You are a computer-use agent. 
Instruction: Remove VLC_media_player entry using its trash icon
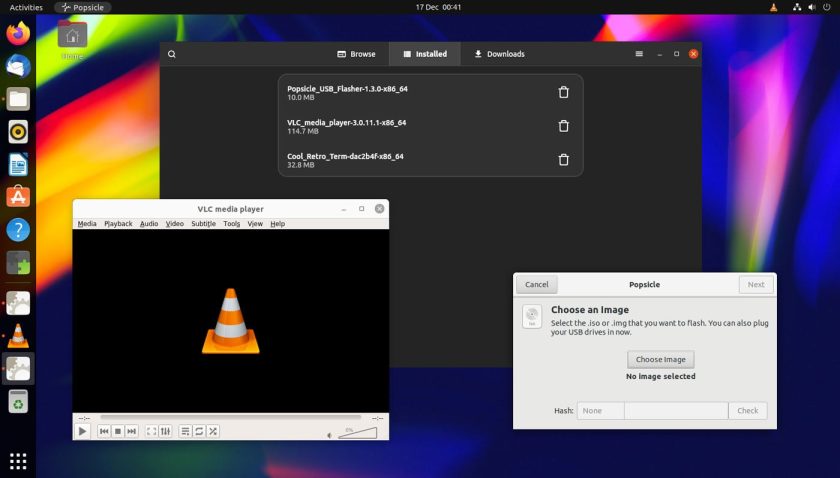click(563, 126)
